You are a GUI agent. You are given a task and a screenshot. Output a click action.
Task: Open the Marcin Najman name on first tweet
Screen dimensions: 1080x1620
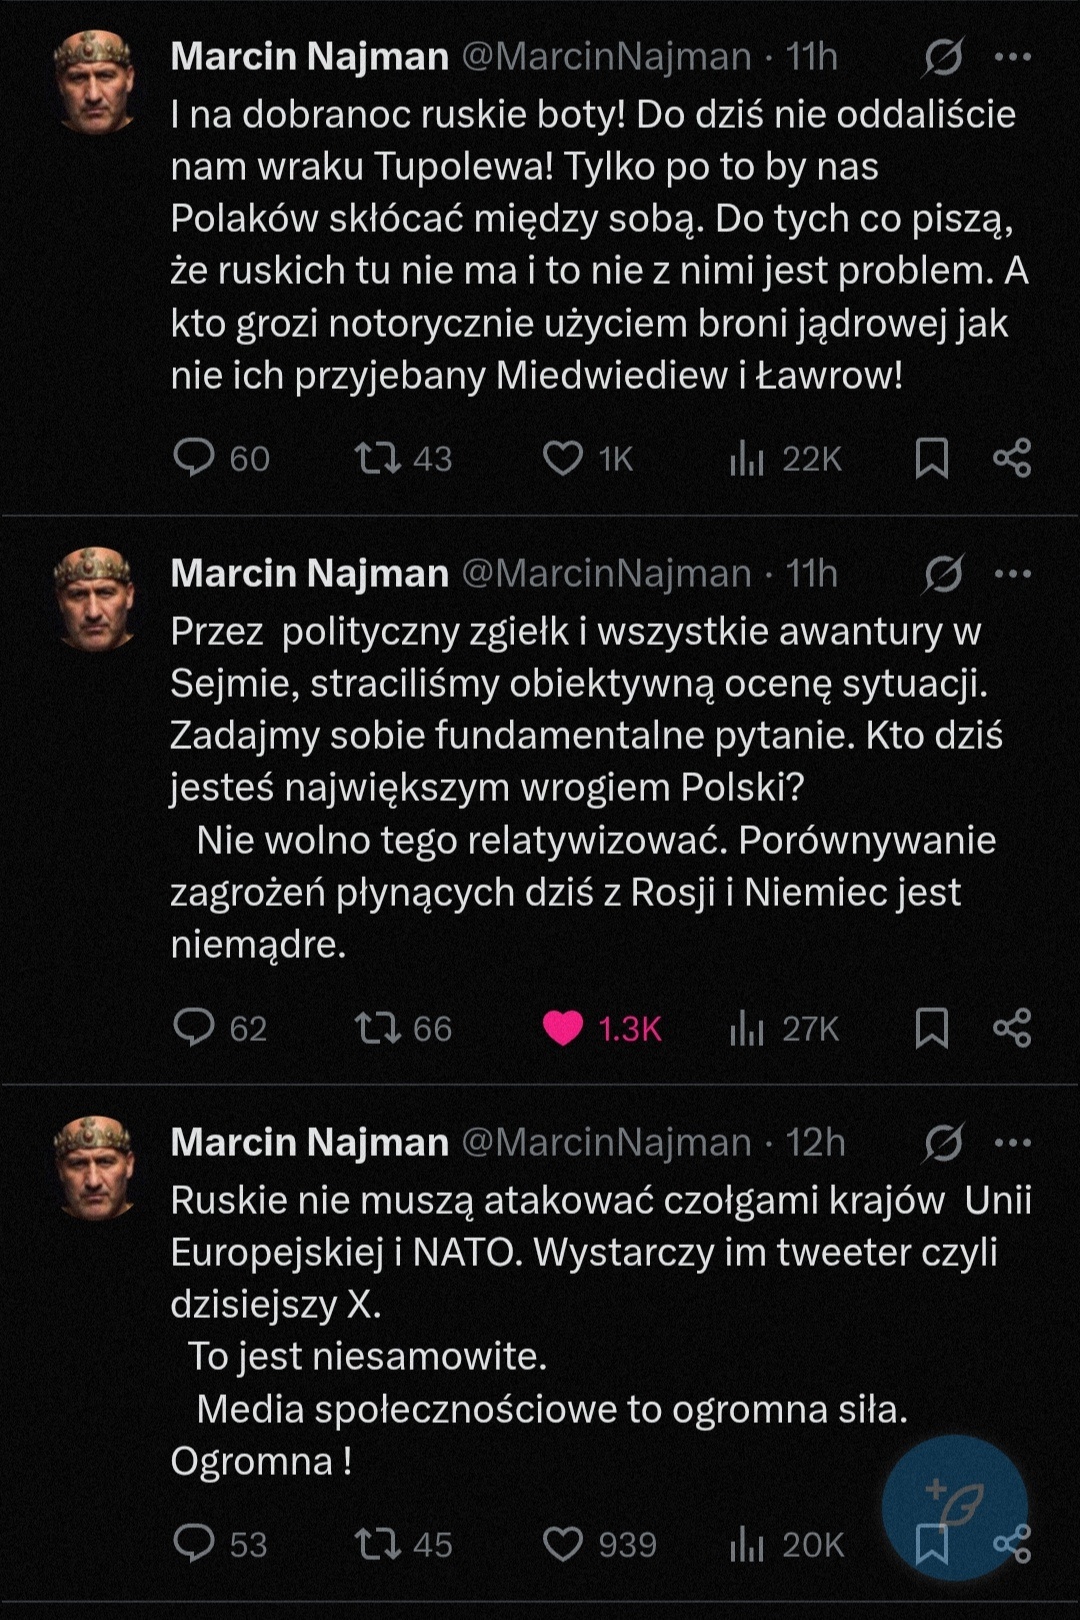pyautogui.click(x=310, y=57)
